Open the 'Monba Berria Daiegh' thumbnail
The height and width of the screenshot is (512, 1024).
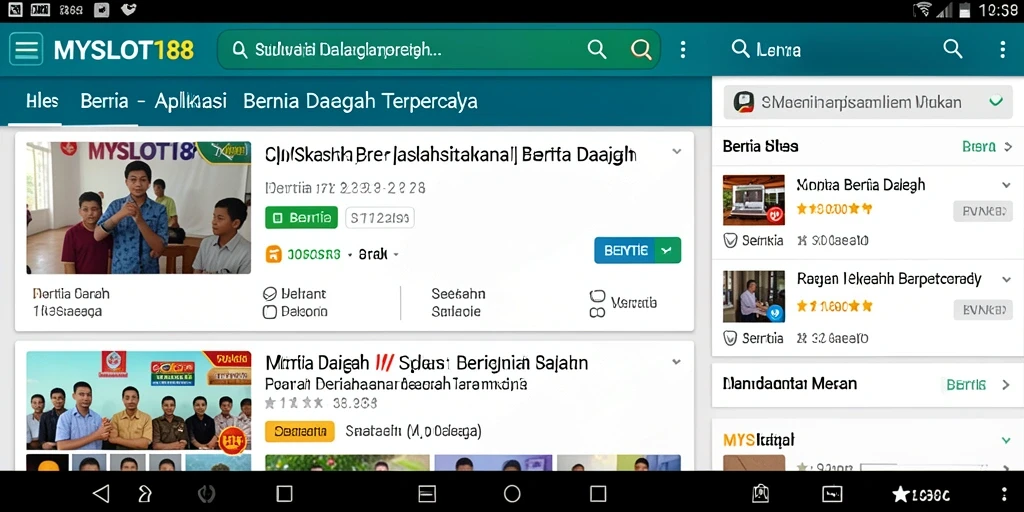click(754, 200)
